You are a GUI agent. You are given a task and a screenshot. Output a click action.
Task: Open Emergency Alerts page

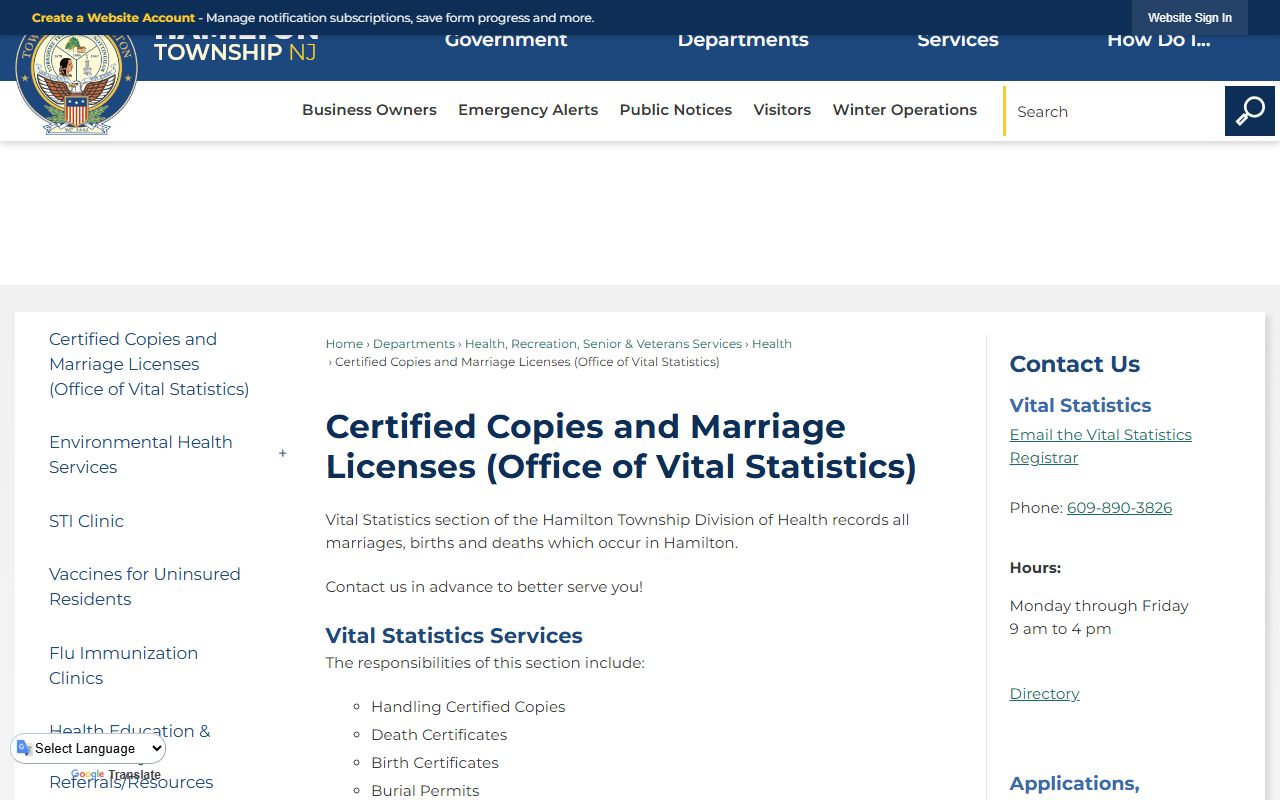528,110
